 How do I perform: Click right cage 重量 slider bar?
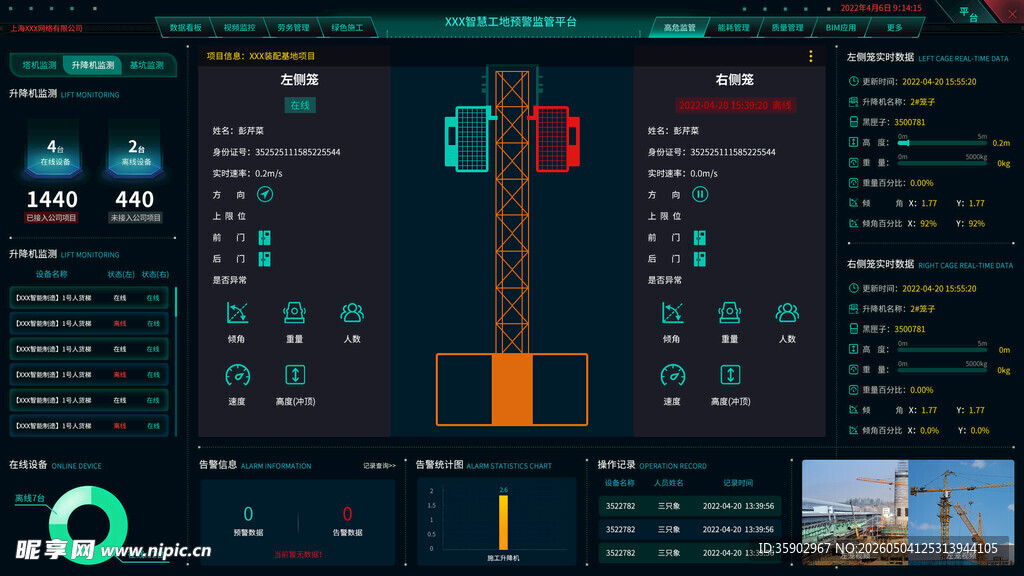[x=942, y=370]
